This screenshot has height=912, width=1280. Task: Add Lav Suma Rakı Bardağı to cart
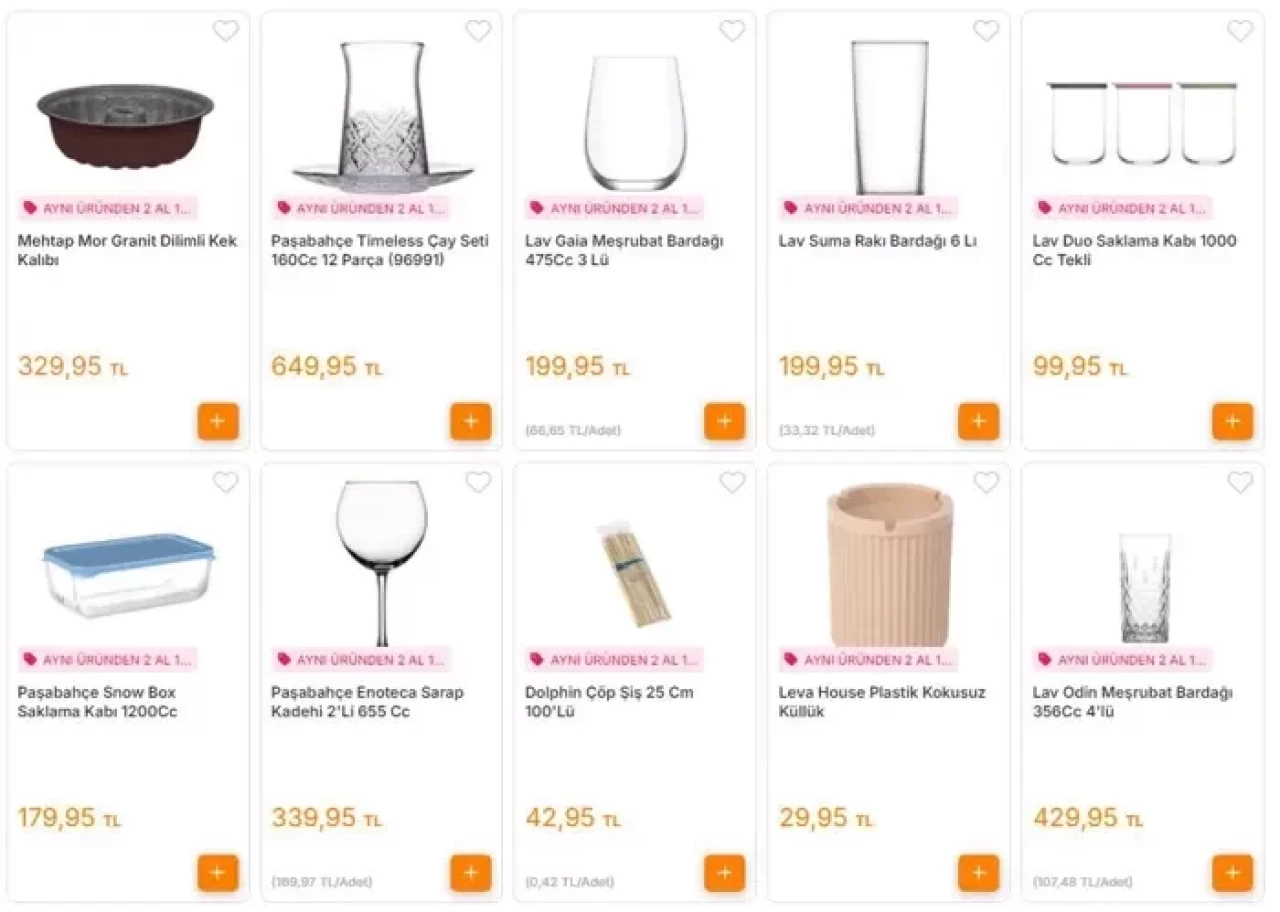979,421
